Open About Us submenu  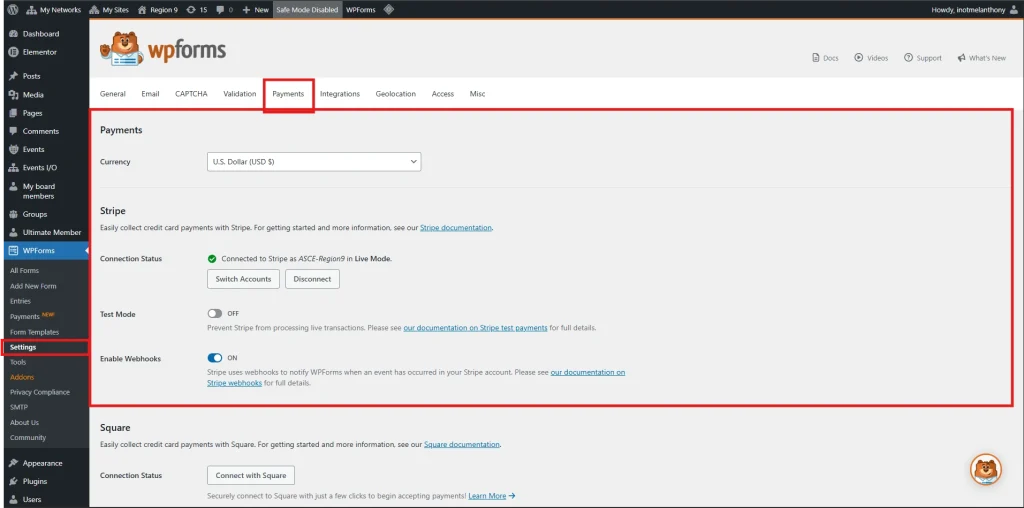(25, 422)
